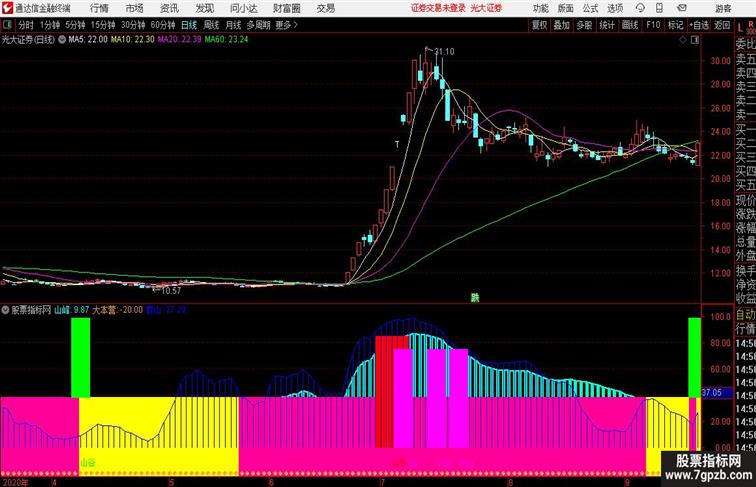The image size is (756, 487).
Task: Click the 复权 toolbar button
Action: click(539, 25)
